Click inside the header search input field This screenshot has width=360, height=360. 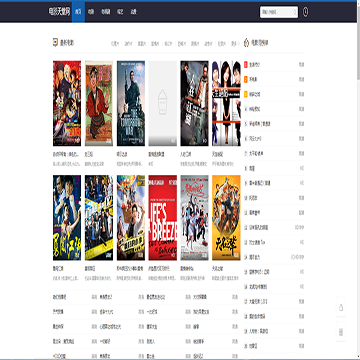[x=276, y=12]
